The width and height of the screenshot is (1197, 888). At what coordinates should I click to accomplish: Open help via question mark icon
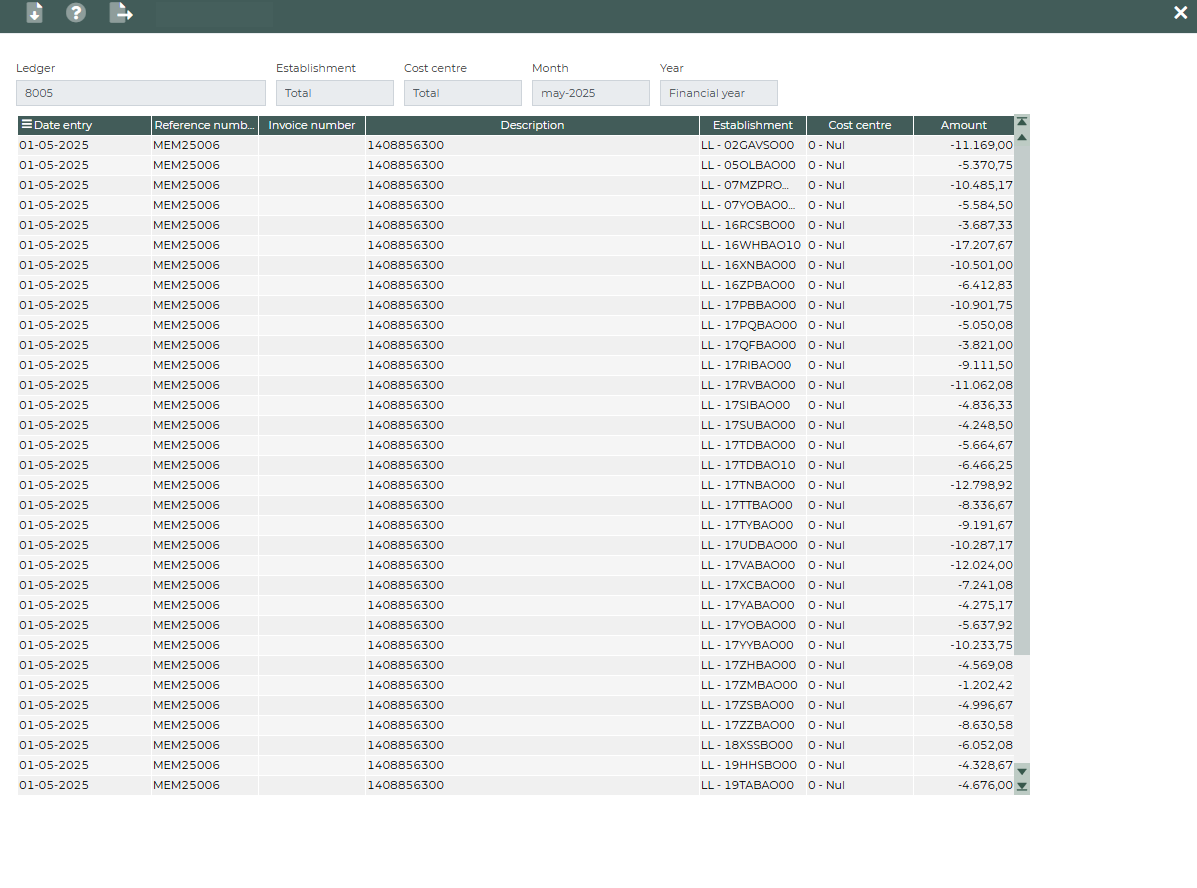click(76, 13)
